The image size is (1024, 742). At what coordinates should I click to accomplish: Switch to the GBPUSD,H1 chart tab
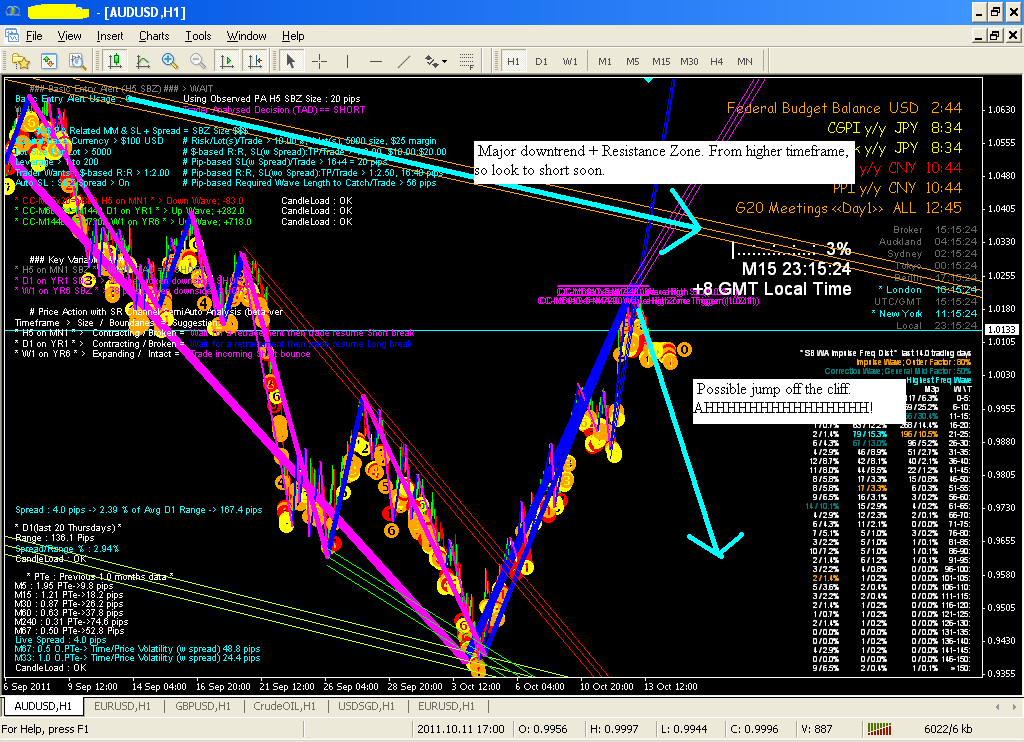click(x=202, y=706)
